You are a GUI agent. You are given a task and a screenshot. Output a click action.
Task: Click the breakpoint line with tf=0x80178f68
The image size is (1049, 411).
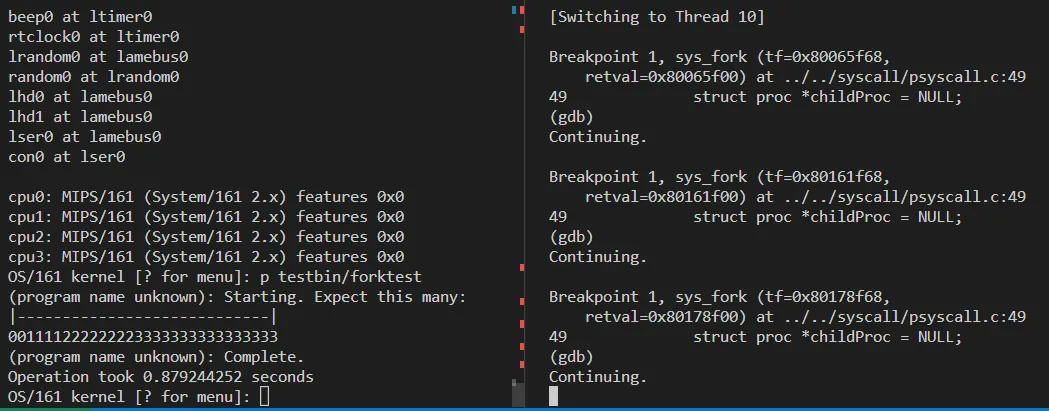pyautogui.click(x=718, y=297)
